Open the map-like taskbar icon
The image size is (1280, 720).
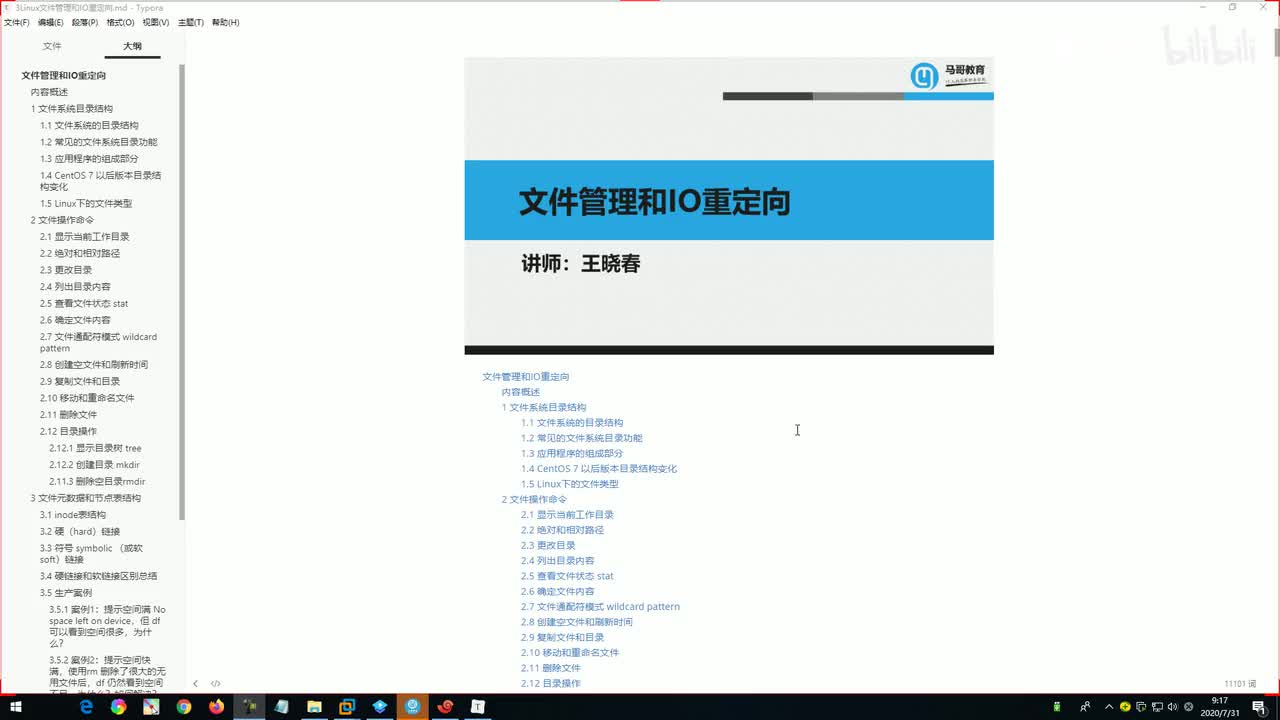(x=151, y=707)
